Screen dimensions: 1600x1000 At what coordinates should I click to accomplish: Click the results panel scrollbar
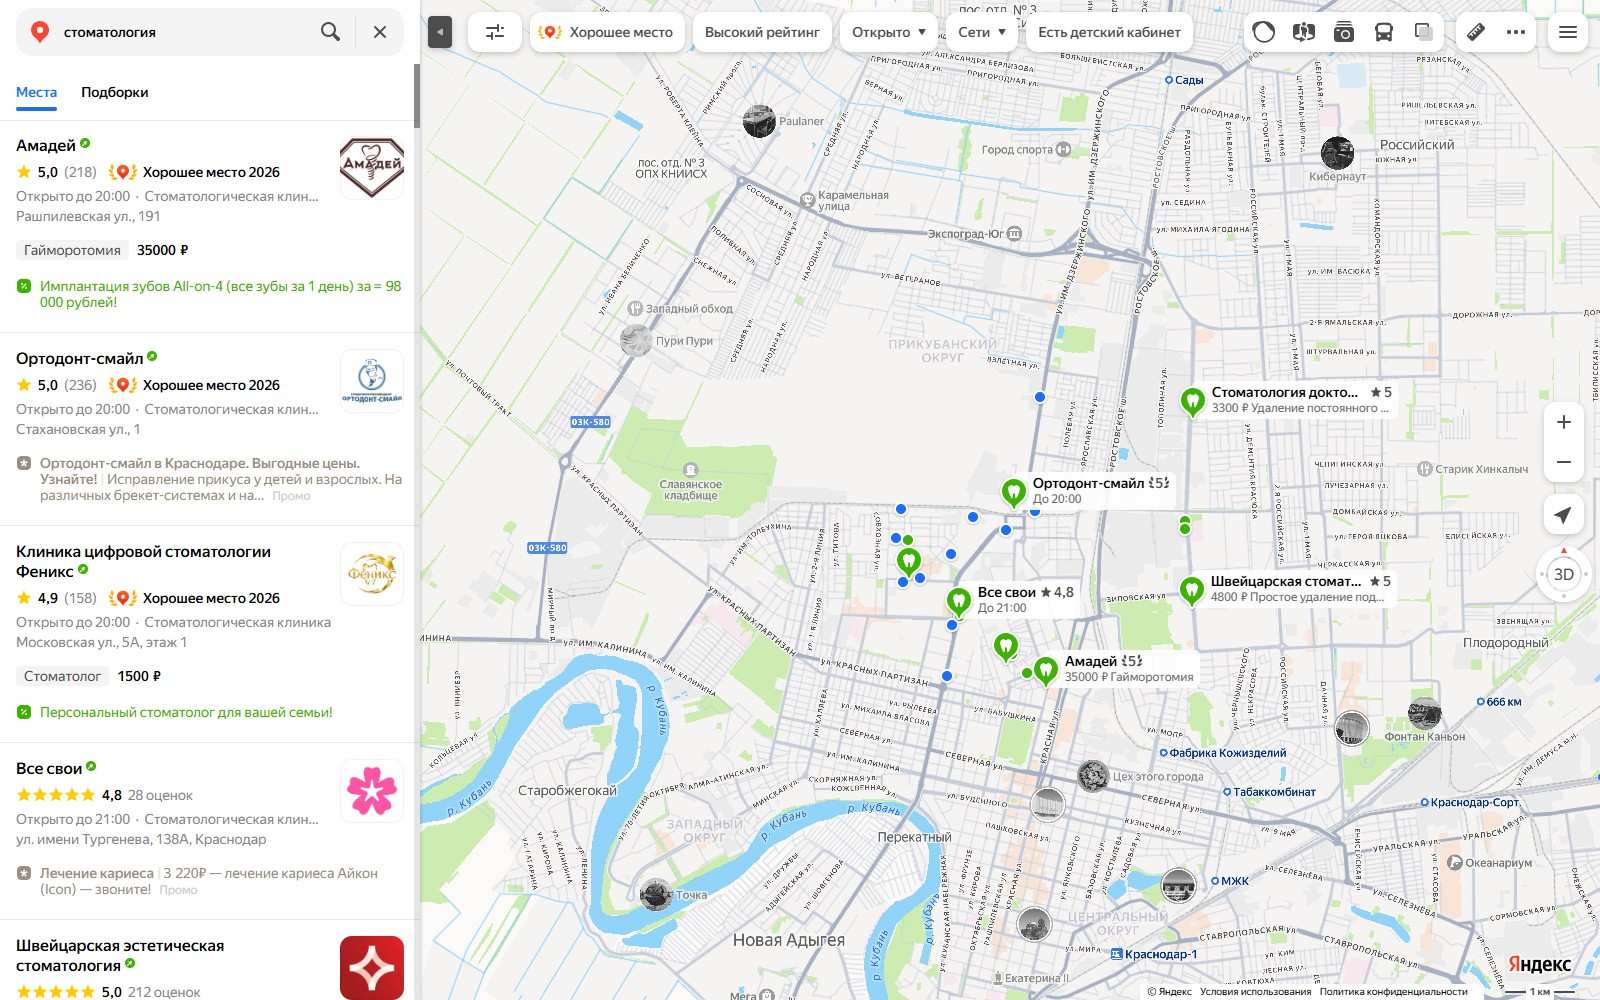tap(416, 95)
